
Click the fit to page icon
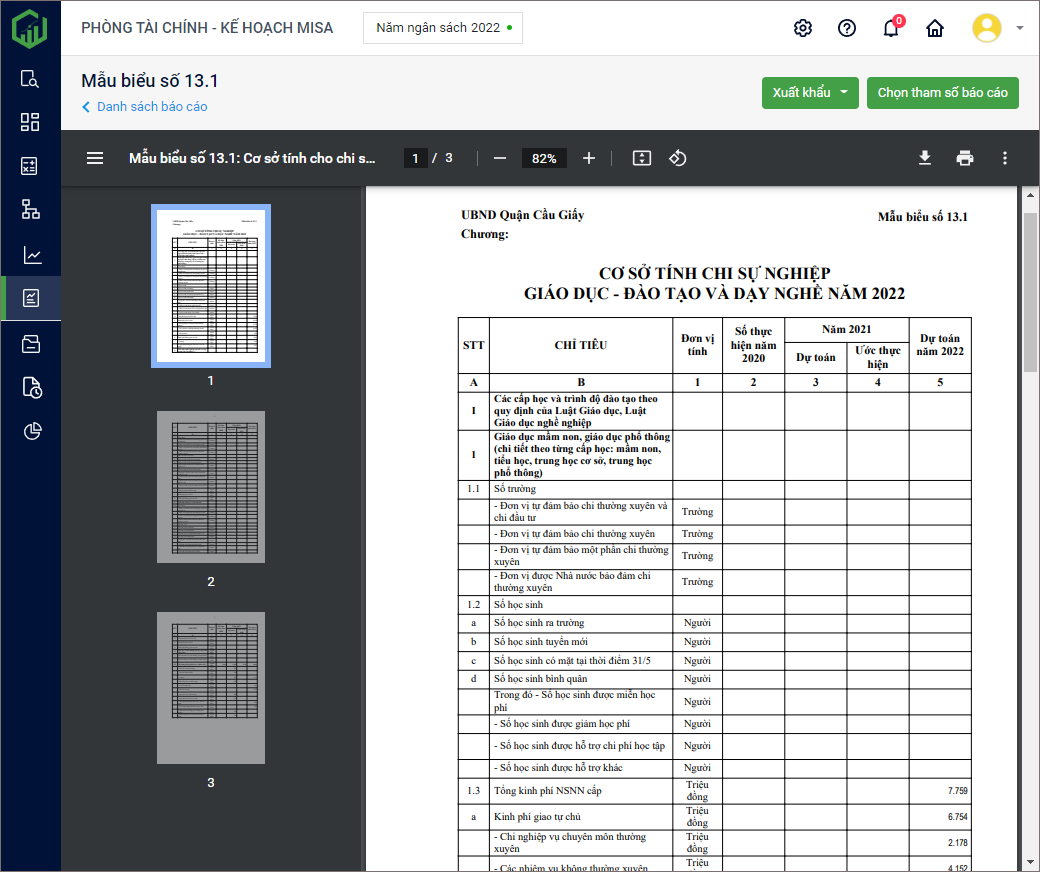(x=642, y=158)
